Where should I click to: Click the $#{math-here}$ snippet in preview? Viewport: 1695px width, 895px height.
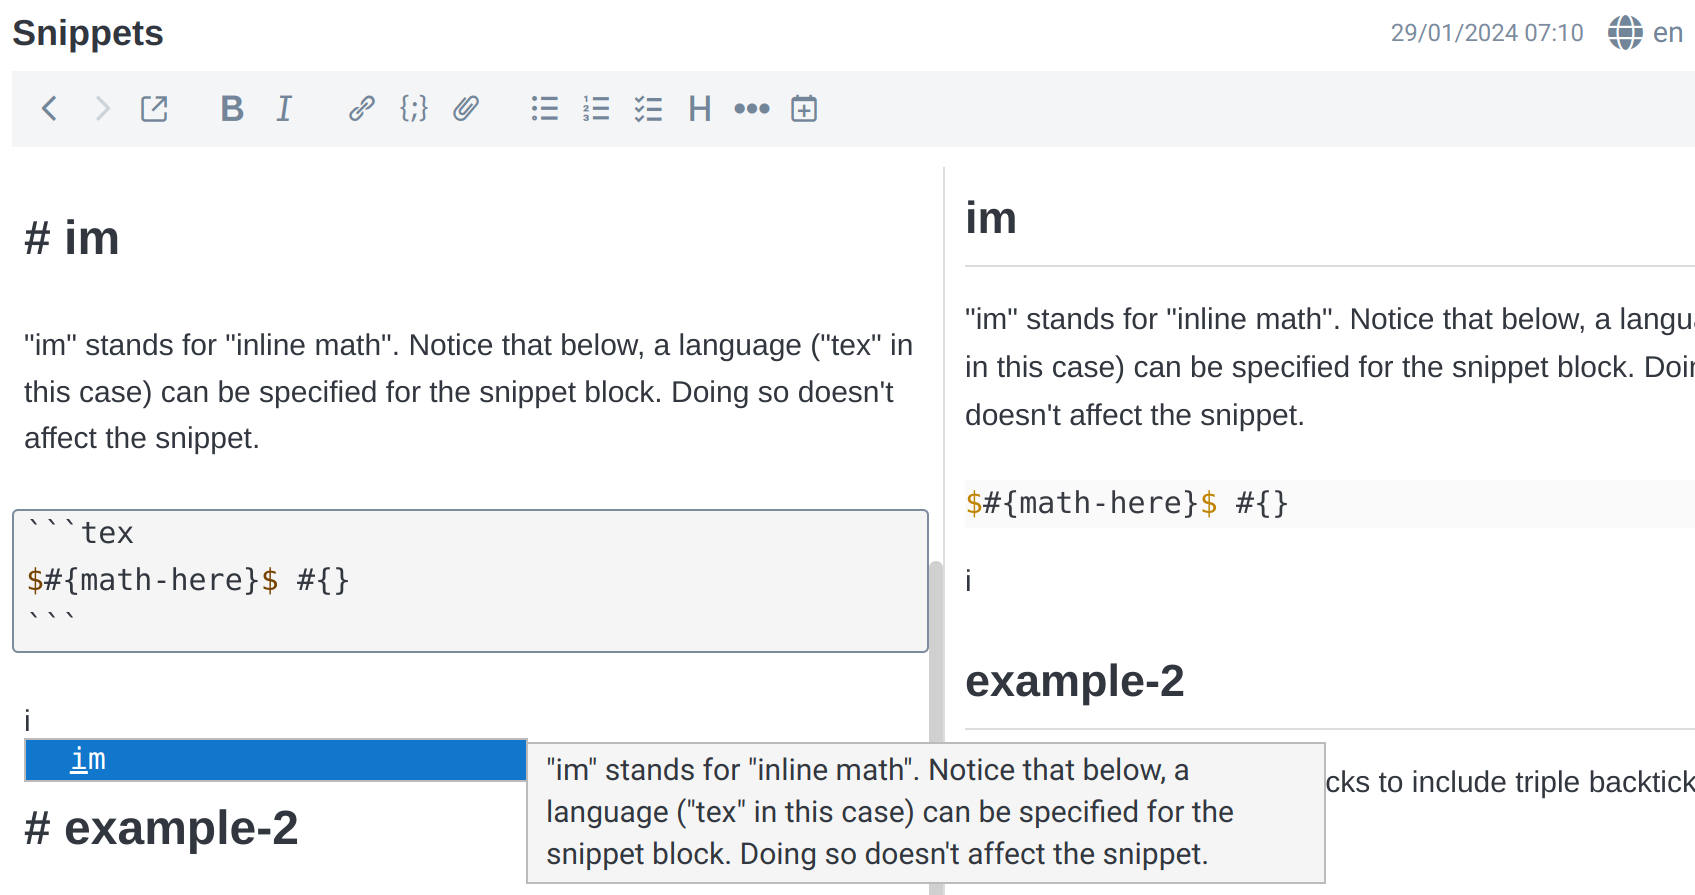pyautogui.click(x=1127, y=503)
